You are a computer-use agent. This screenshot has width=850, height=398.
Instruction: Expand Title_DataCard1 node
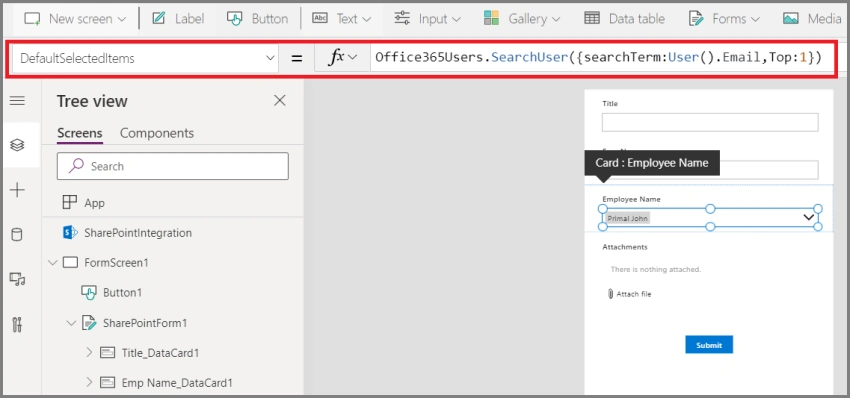[89, 353]
